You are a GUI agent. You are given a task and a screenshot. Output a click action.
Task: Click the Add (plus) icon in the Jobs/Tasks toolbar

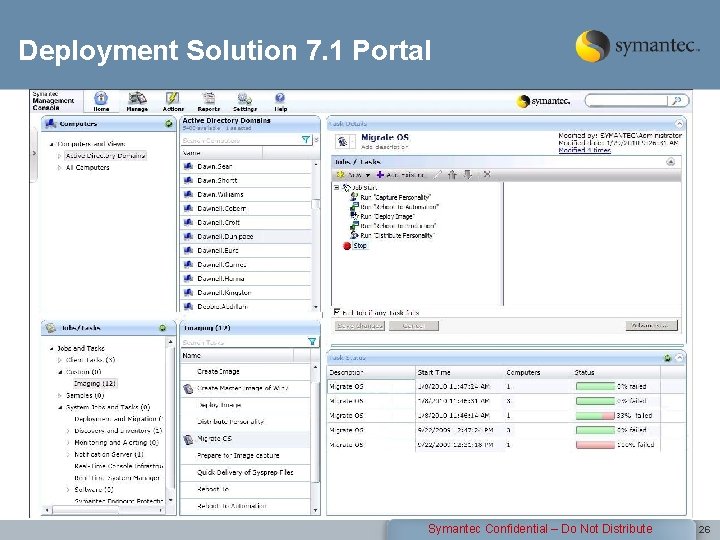click(380, 174)
